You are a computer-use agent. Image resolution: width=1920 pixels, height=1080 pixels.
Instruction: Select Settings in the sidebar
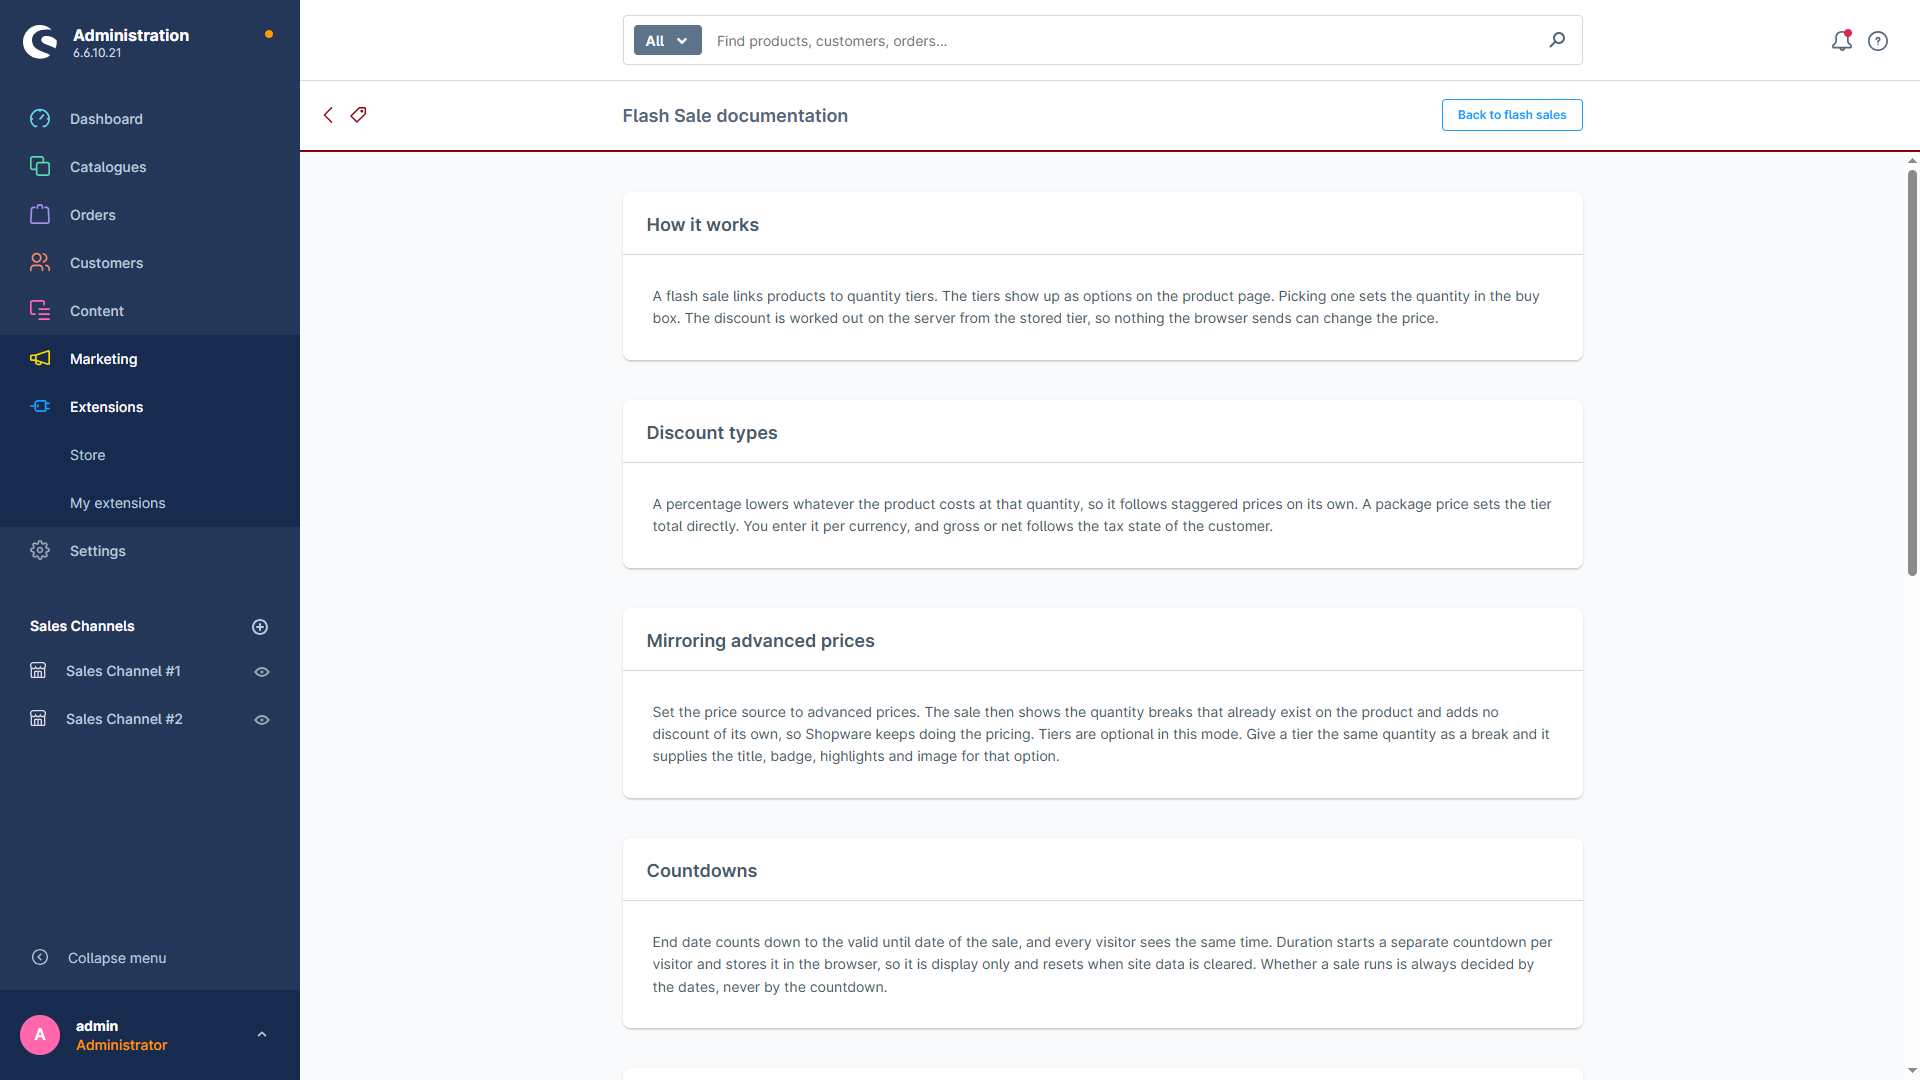click(150, 551)
